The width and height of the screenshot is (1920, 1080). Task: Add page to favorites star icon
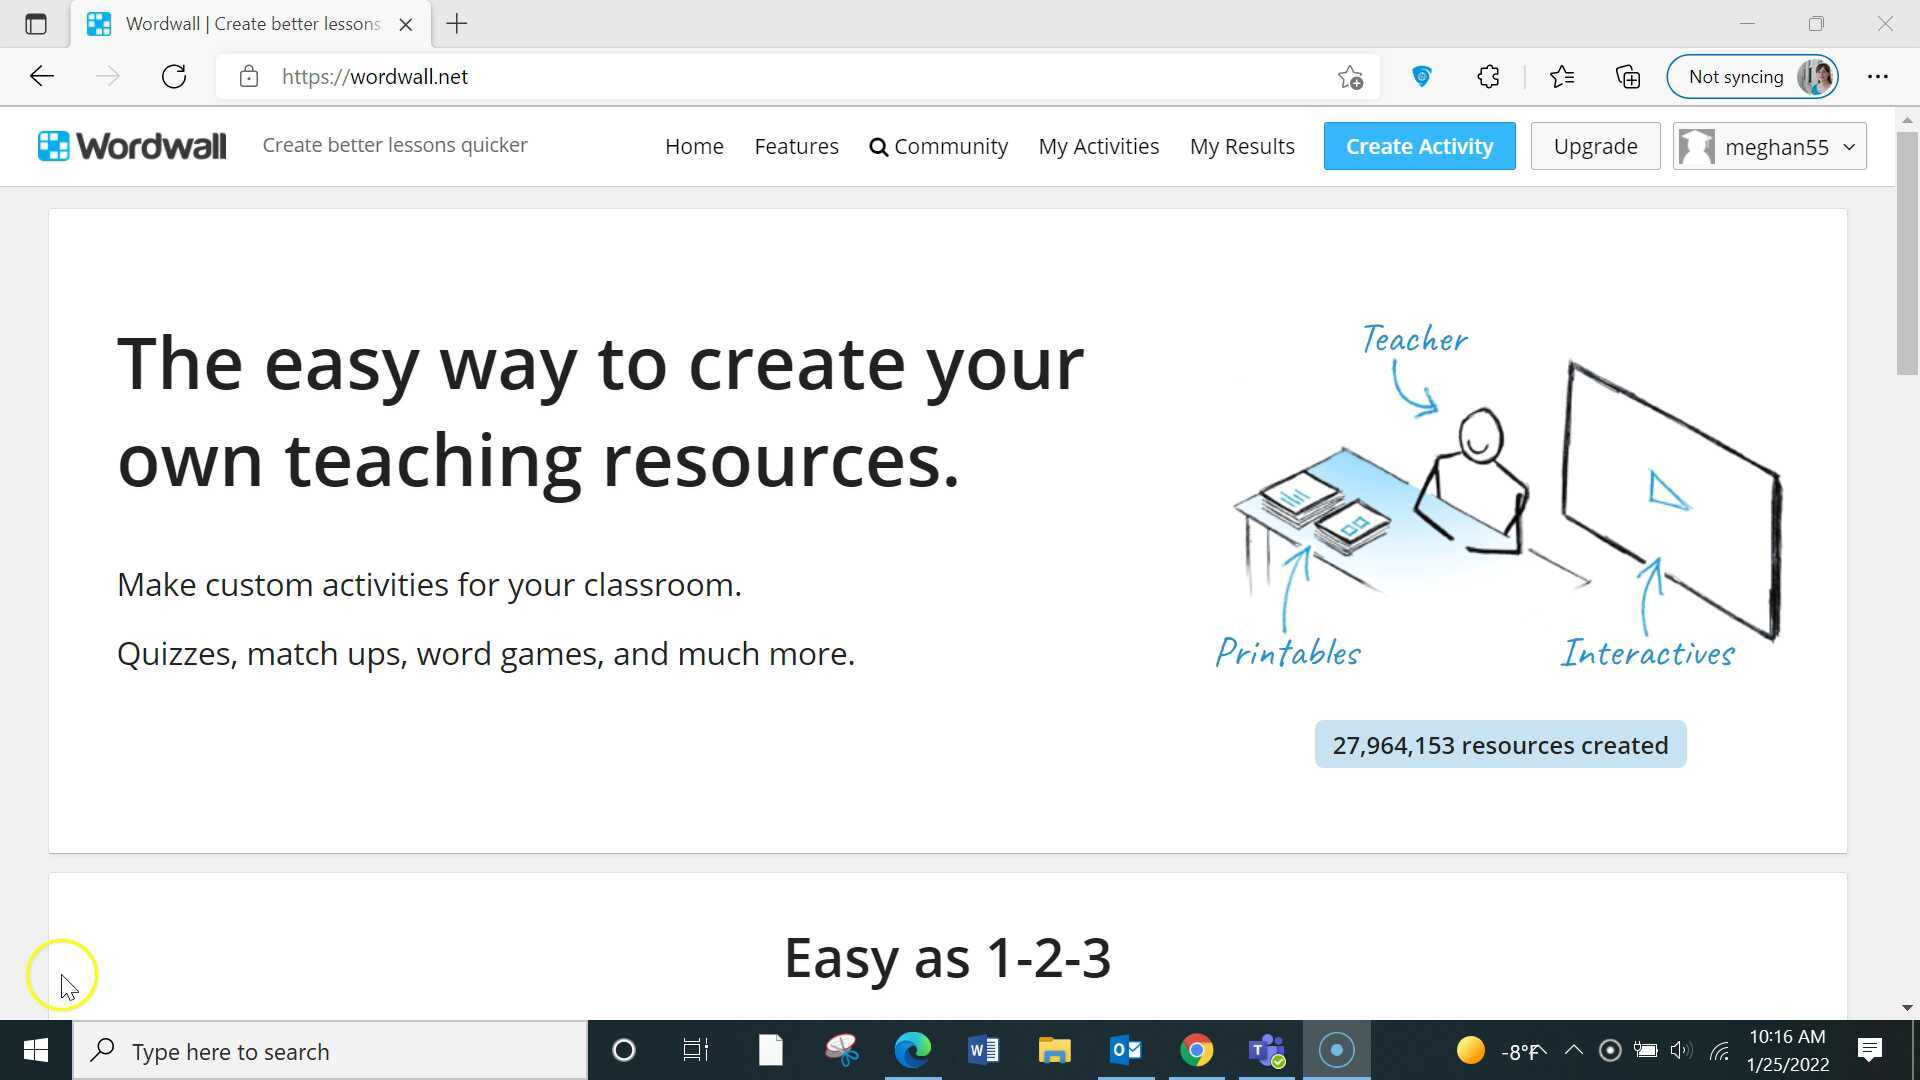pos(1350,77)
